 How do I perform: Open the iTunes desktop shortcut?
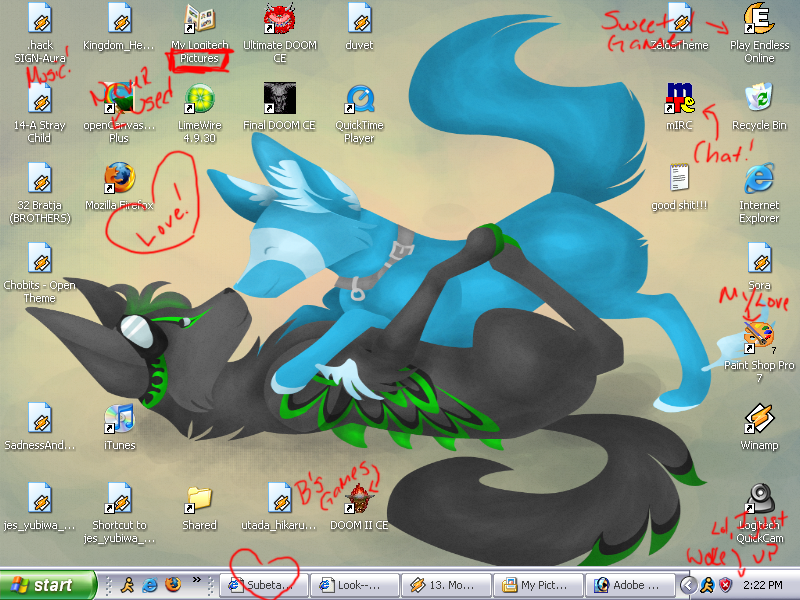(120, 419)
